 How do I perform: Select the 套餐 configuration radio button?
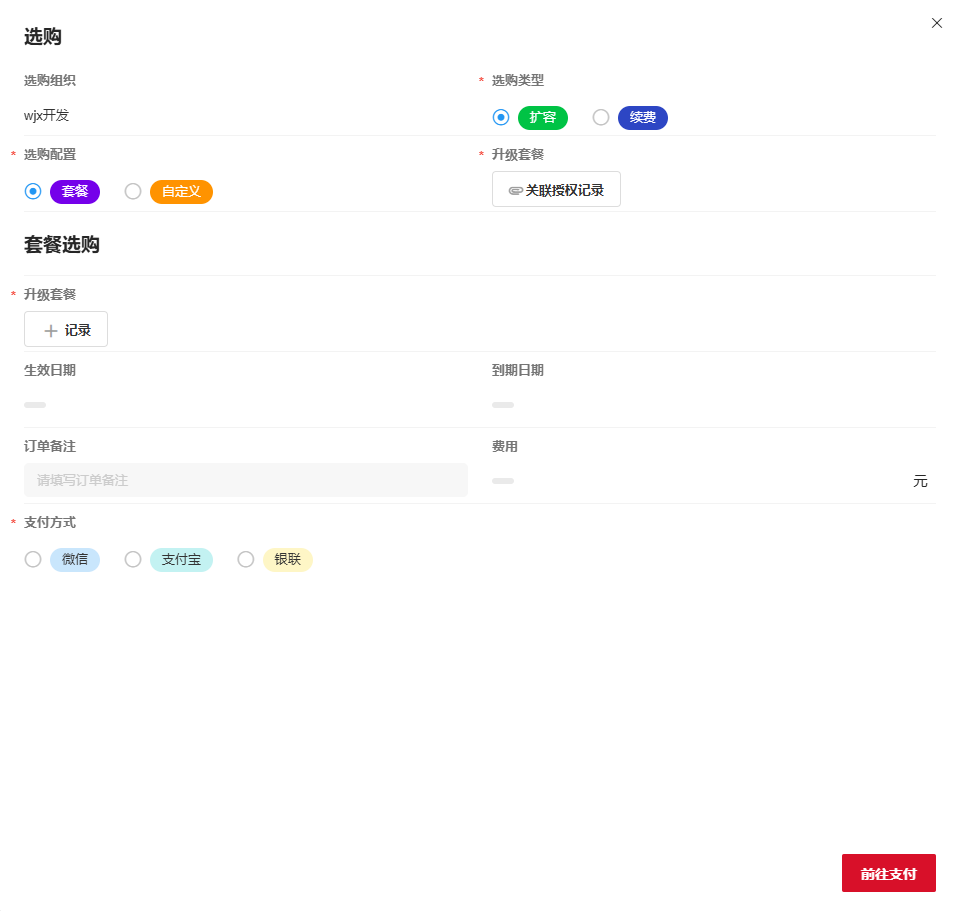pyautogui.click(x=33, y=192)
